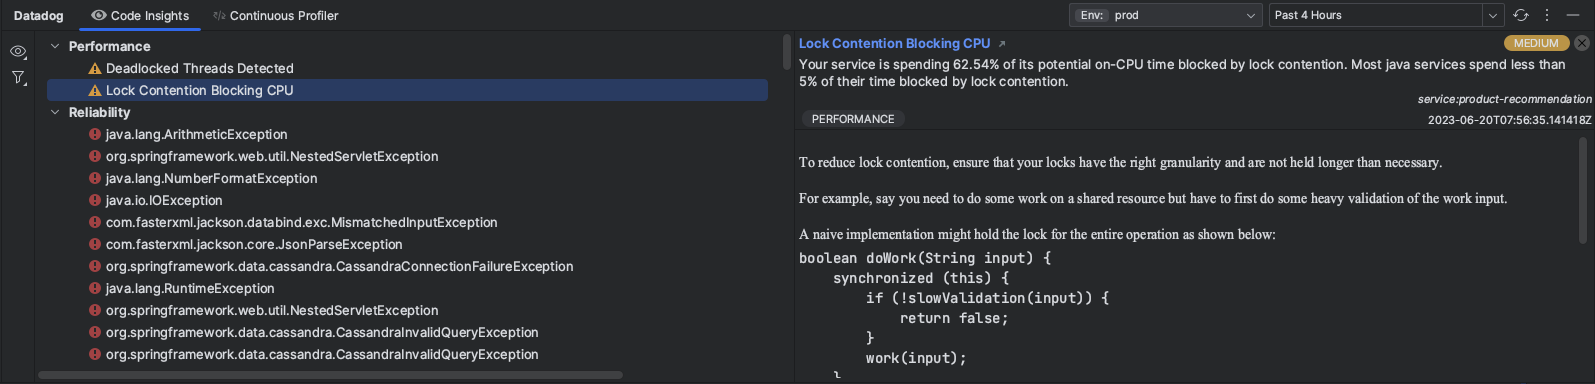The height and width of the screenshot is (384, 1595).
Task: Click warning icon beside Deadlocked Threads Detected
Action: (x=95, y=68)
